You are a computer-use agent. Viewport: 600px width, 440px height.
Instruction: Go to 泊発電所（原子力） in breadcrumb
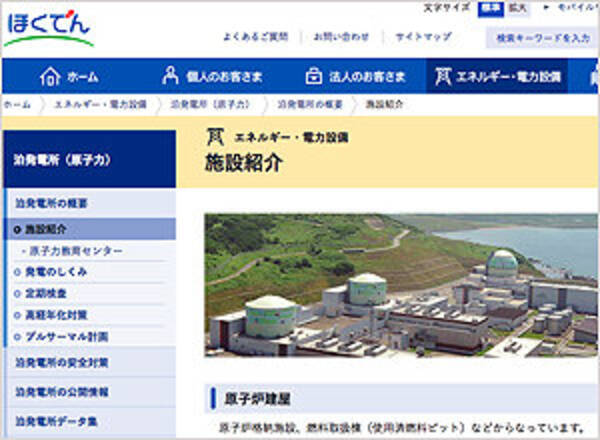coord(210,104)
